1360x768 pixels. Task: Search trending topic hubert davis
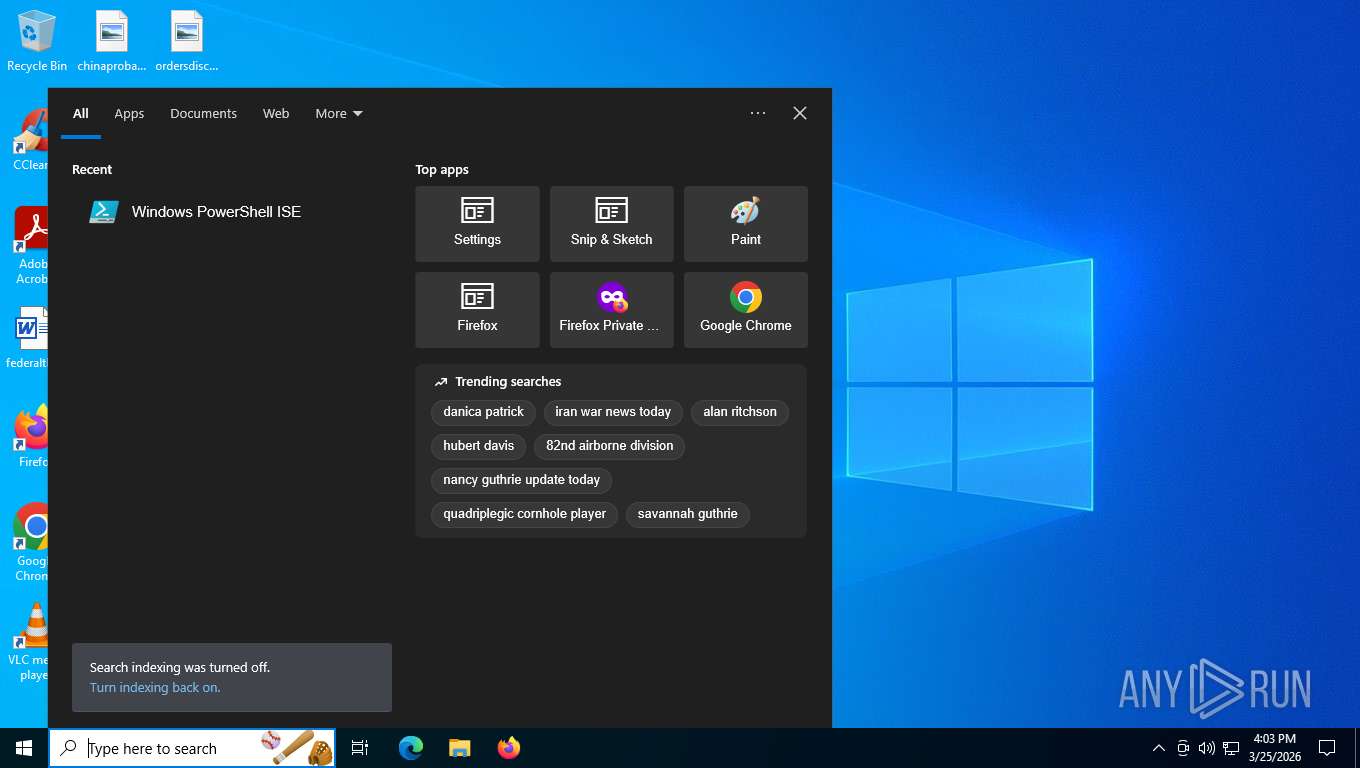coord(478,446)
